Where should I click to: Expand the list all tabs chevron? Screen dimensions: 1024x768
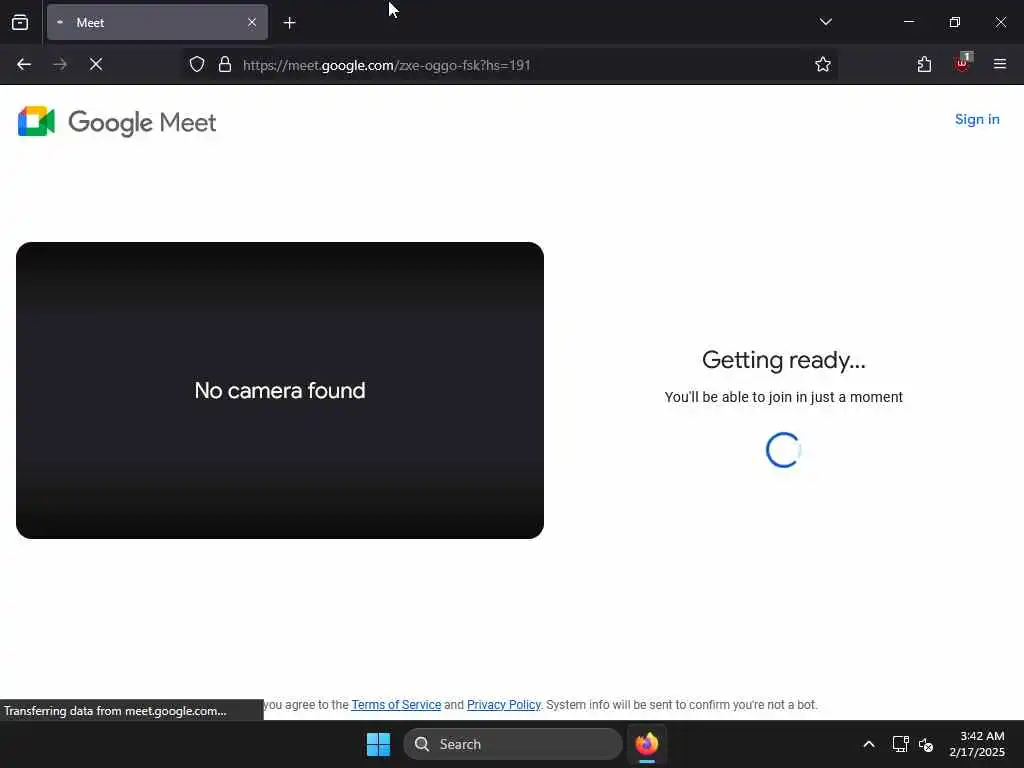(x=825, y=22)
